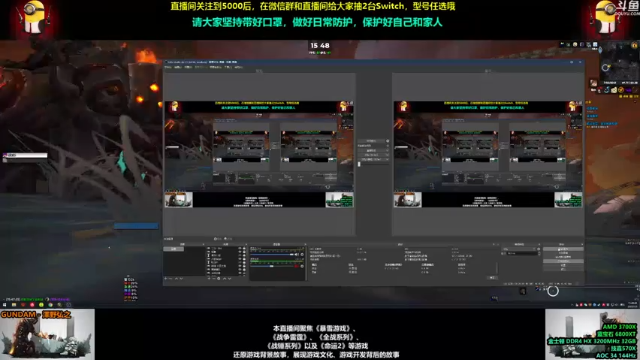Viewport: 640px width, 360px height.
Task: Remove the selected scene with the minus icon
Action: tap(170, 278)
